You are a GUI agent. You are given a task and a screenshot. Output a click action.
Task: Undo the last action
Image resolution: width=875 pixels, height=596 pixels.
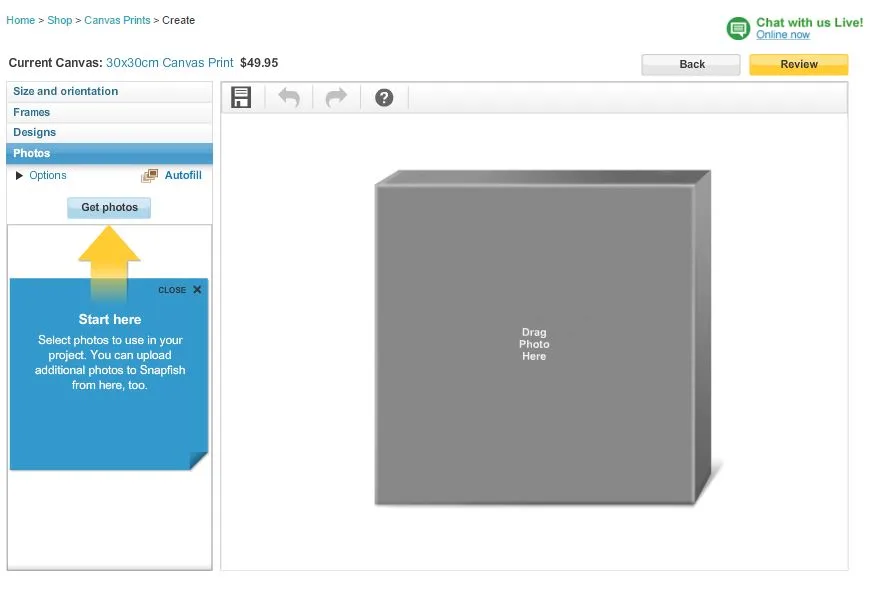click(289, 98)
